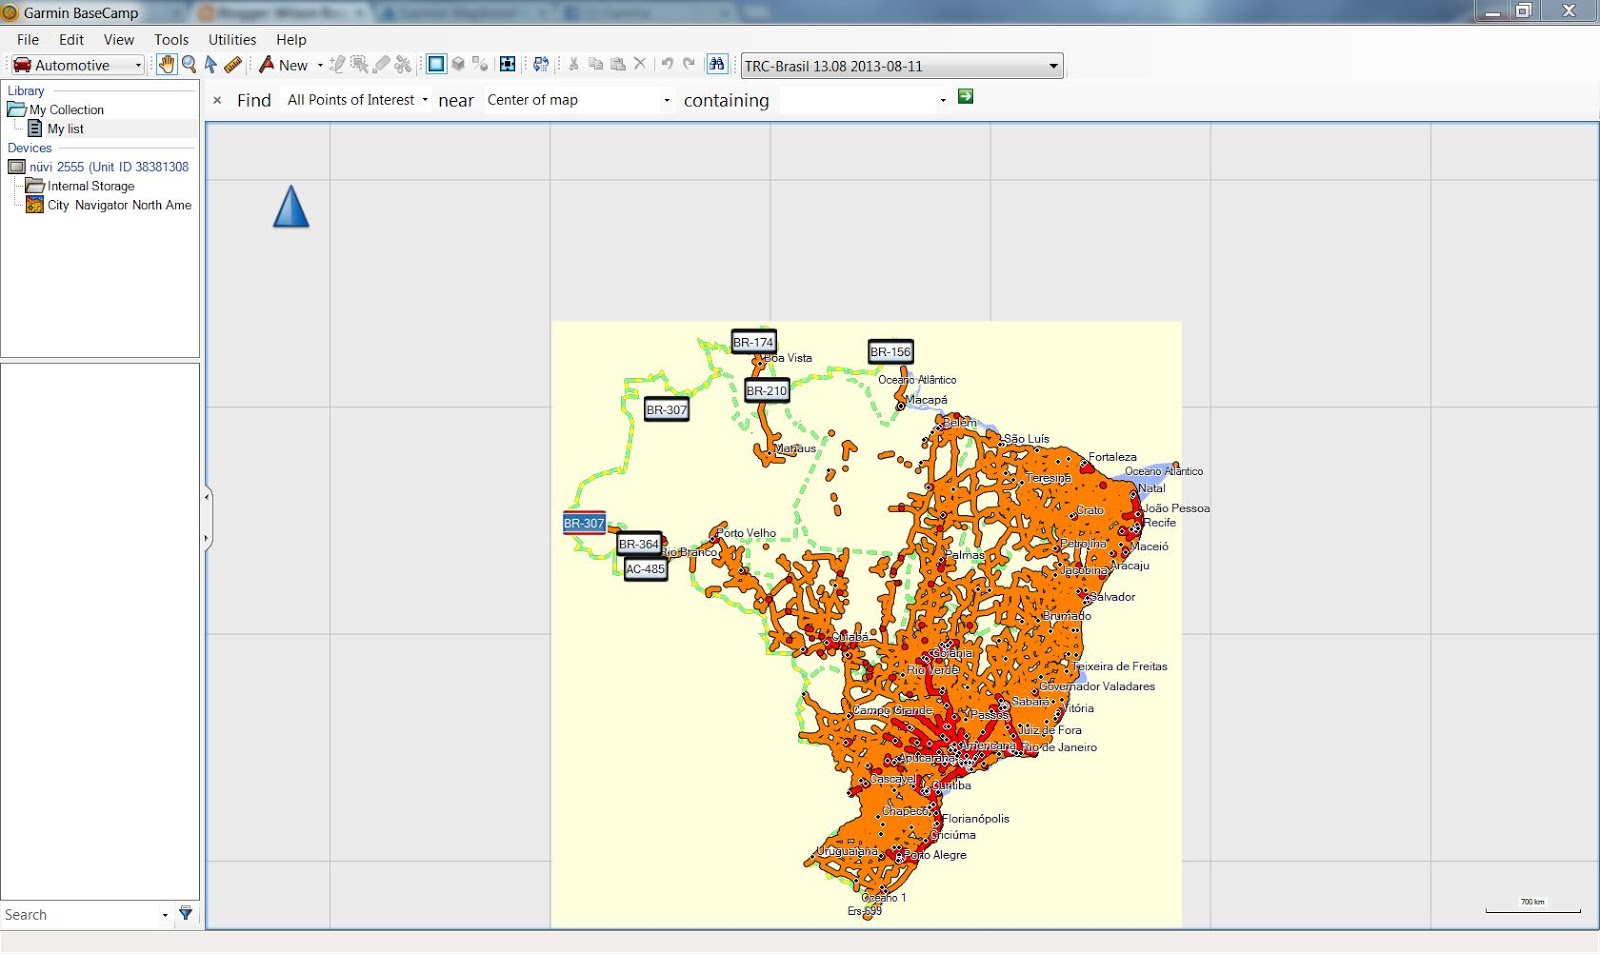Viewport: 1600px width, 954px height.
Task: Click the 2D/3D split view icon
Action: point(480,64)
